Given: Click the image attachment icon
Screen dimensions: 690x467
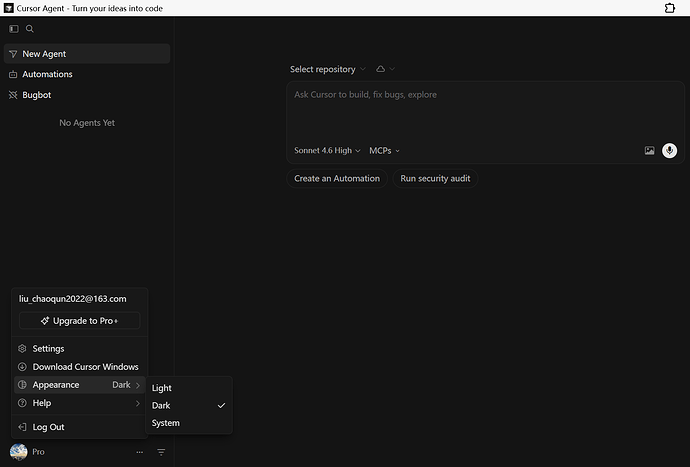Looking at the screenshot, I should tap(650, 151).
